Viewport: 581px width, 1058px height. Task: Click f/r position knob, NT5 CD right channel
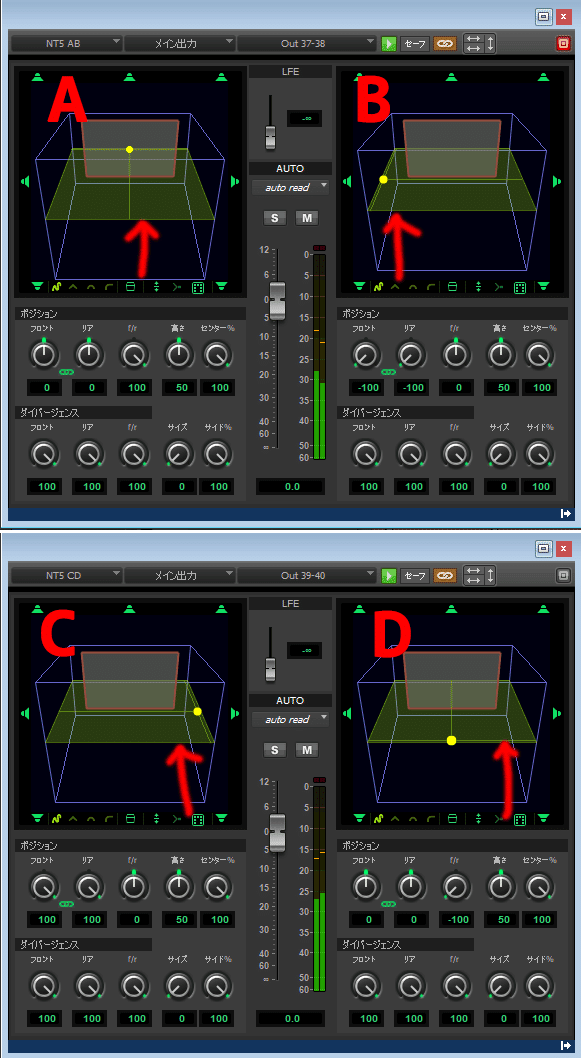(x=455, y=886)
